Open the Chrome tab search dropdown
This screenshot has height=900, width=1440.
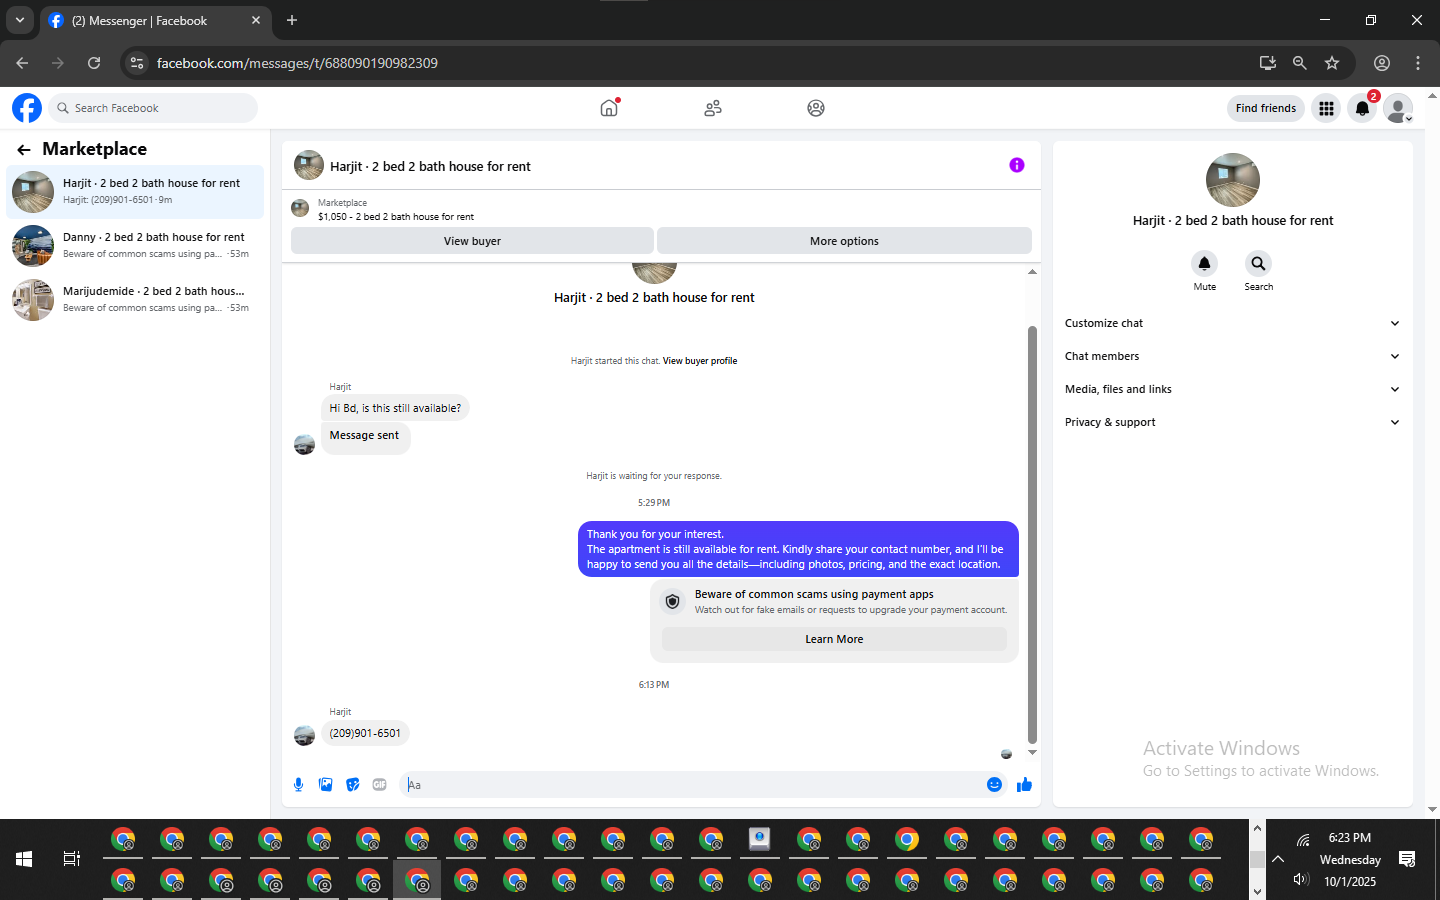(x=20, y=20)
